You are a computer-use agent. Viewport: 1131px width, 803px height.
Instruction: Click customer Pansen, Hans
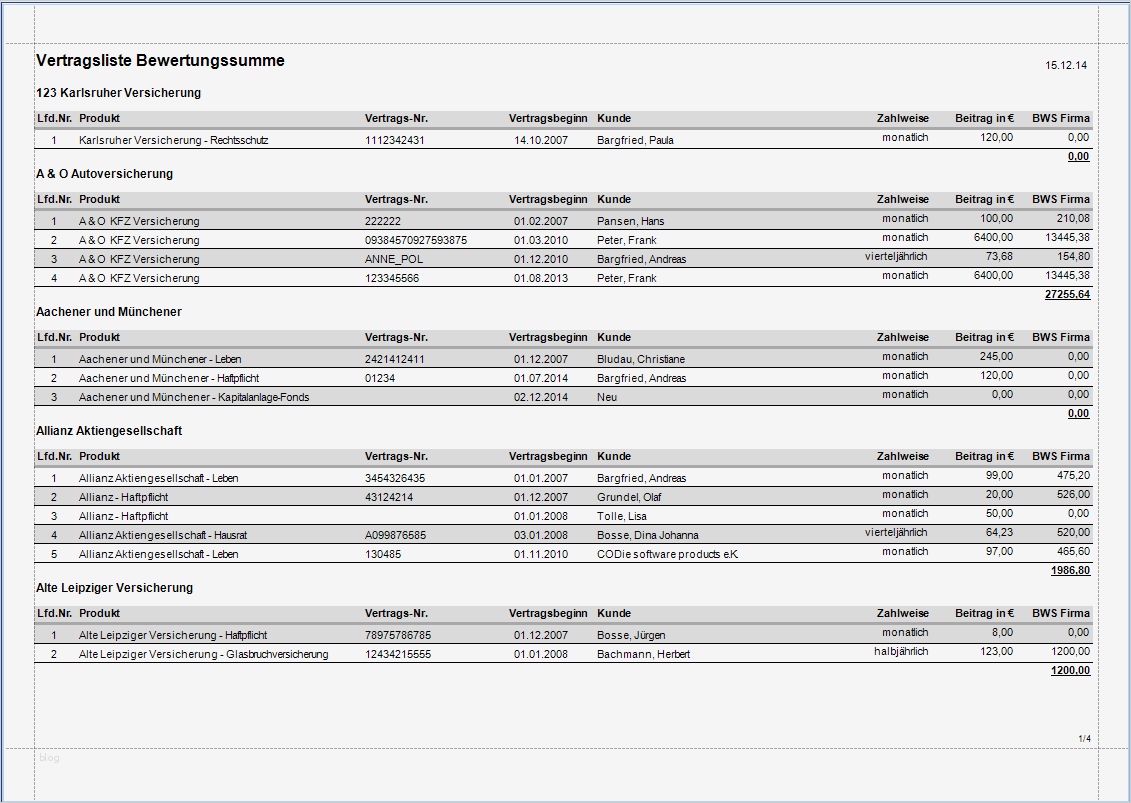(x=631, y=221)
